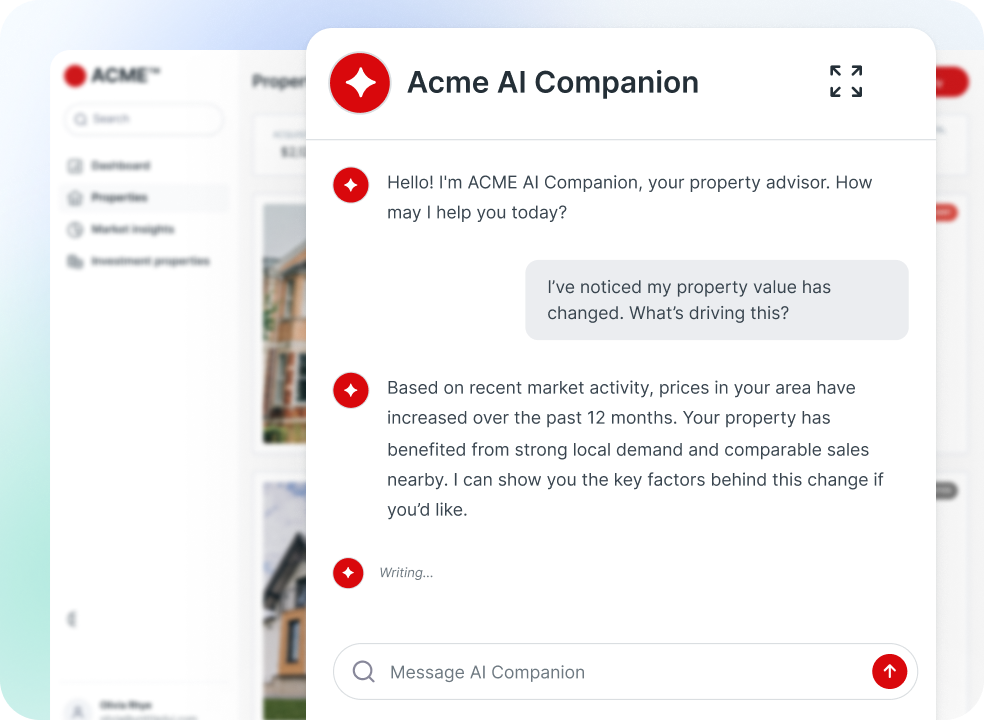Click the sidebar Search field
This screenshot has width=984, height=720.
click(144, 119)
